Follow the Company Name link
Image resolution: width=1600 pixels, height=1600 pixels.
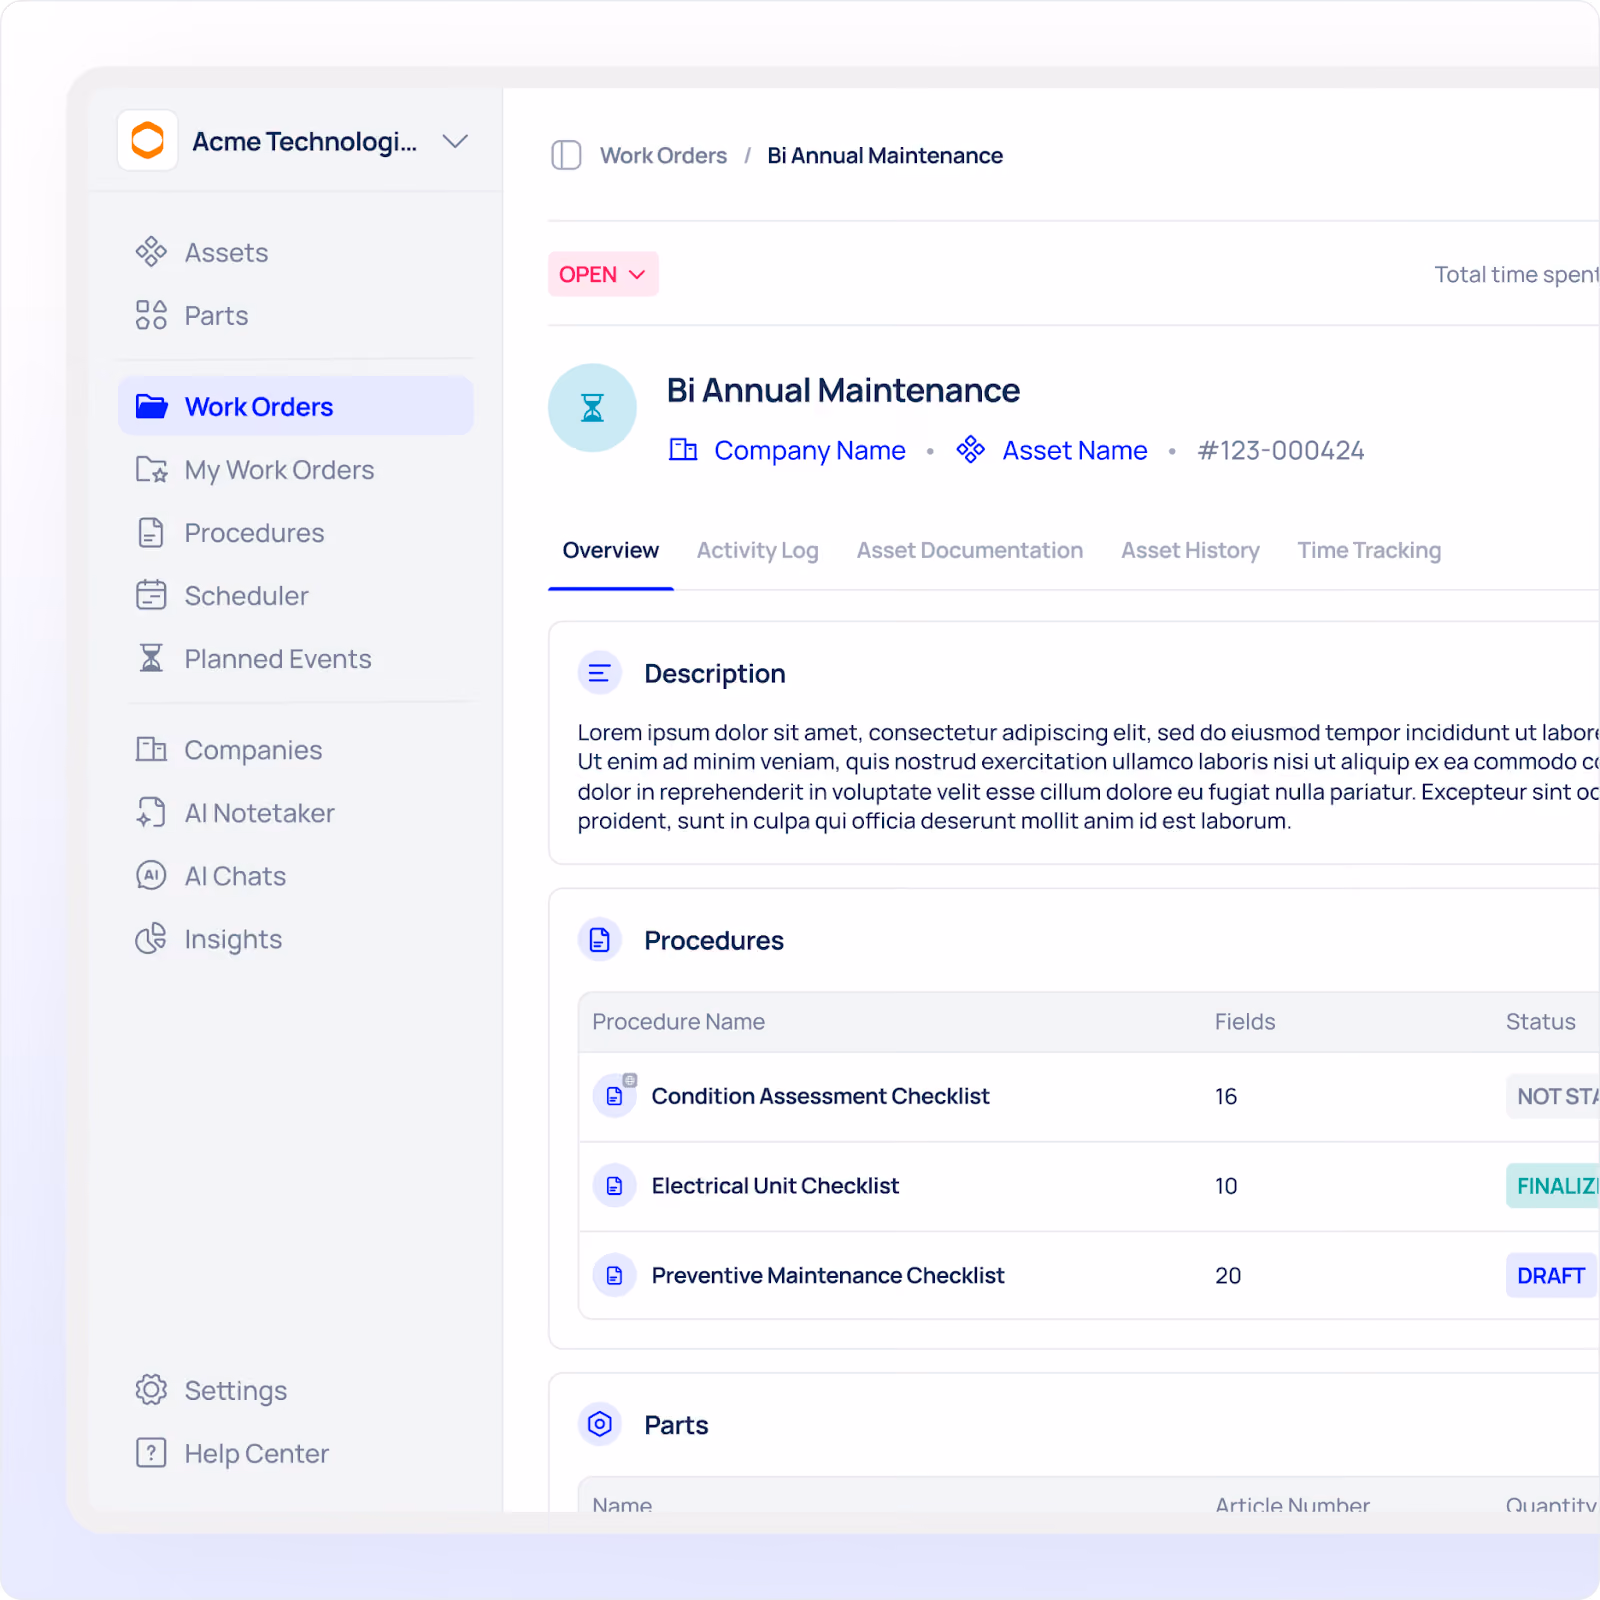[x=809, y=450]
